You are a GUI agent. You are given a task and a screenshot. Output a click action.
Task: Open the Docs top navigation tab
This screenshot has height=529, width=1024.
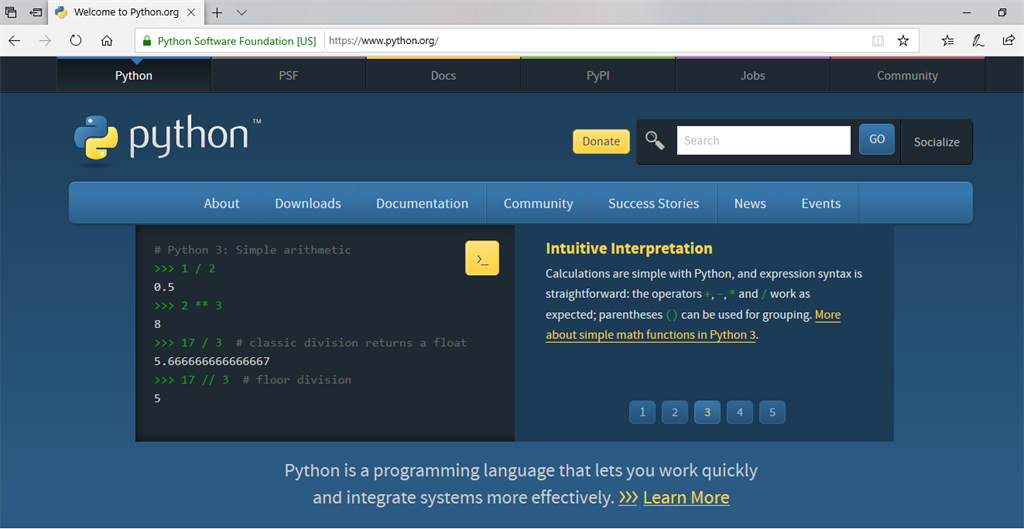(443, 76)
